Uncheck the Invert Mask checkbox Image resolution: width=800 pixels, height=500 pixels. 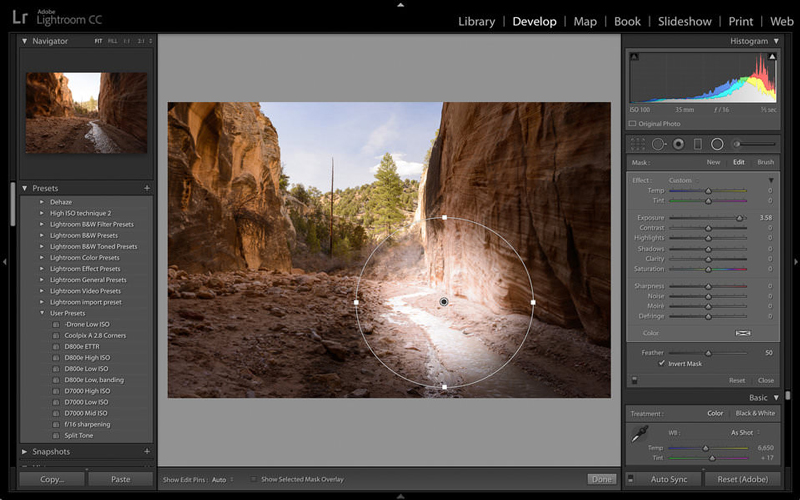coord(662,363)
